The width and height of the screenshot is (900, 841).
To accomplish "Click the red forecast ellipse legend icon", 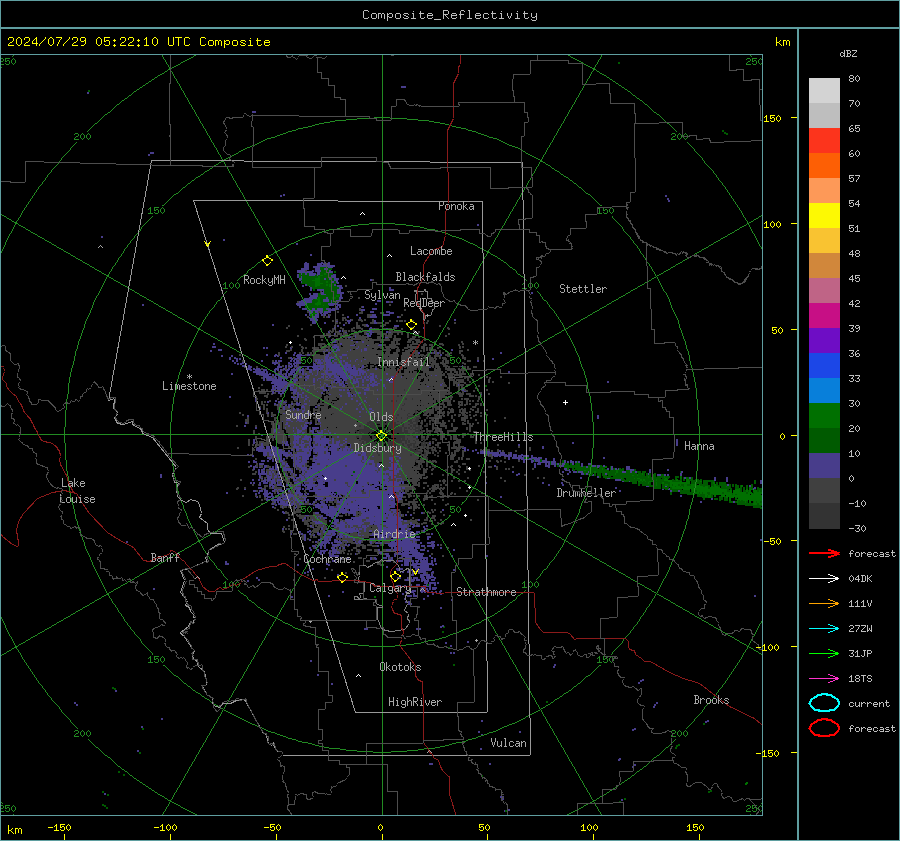I will click(x=824, y=728).
